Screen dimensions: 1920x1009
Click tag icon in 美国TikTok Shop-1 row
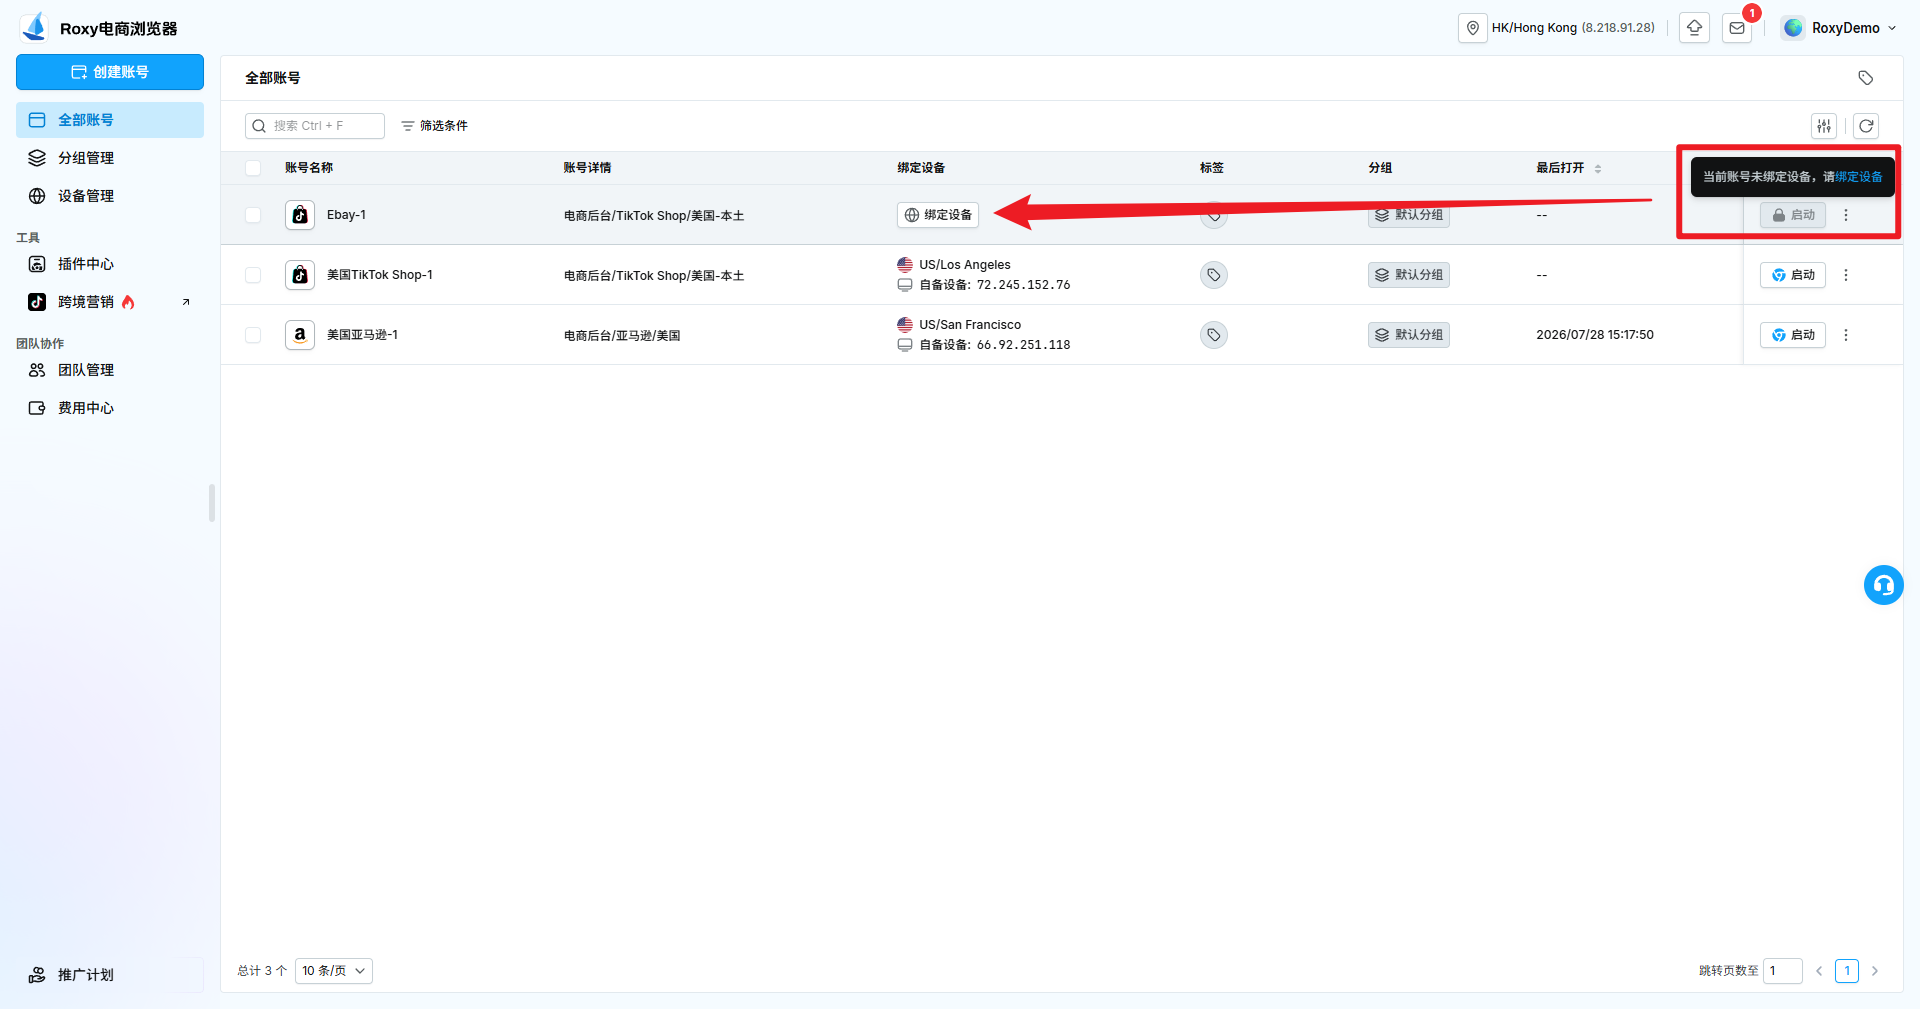1213,275
